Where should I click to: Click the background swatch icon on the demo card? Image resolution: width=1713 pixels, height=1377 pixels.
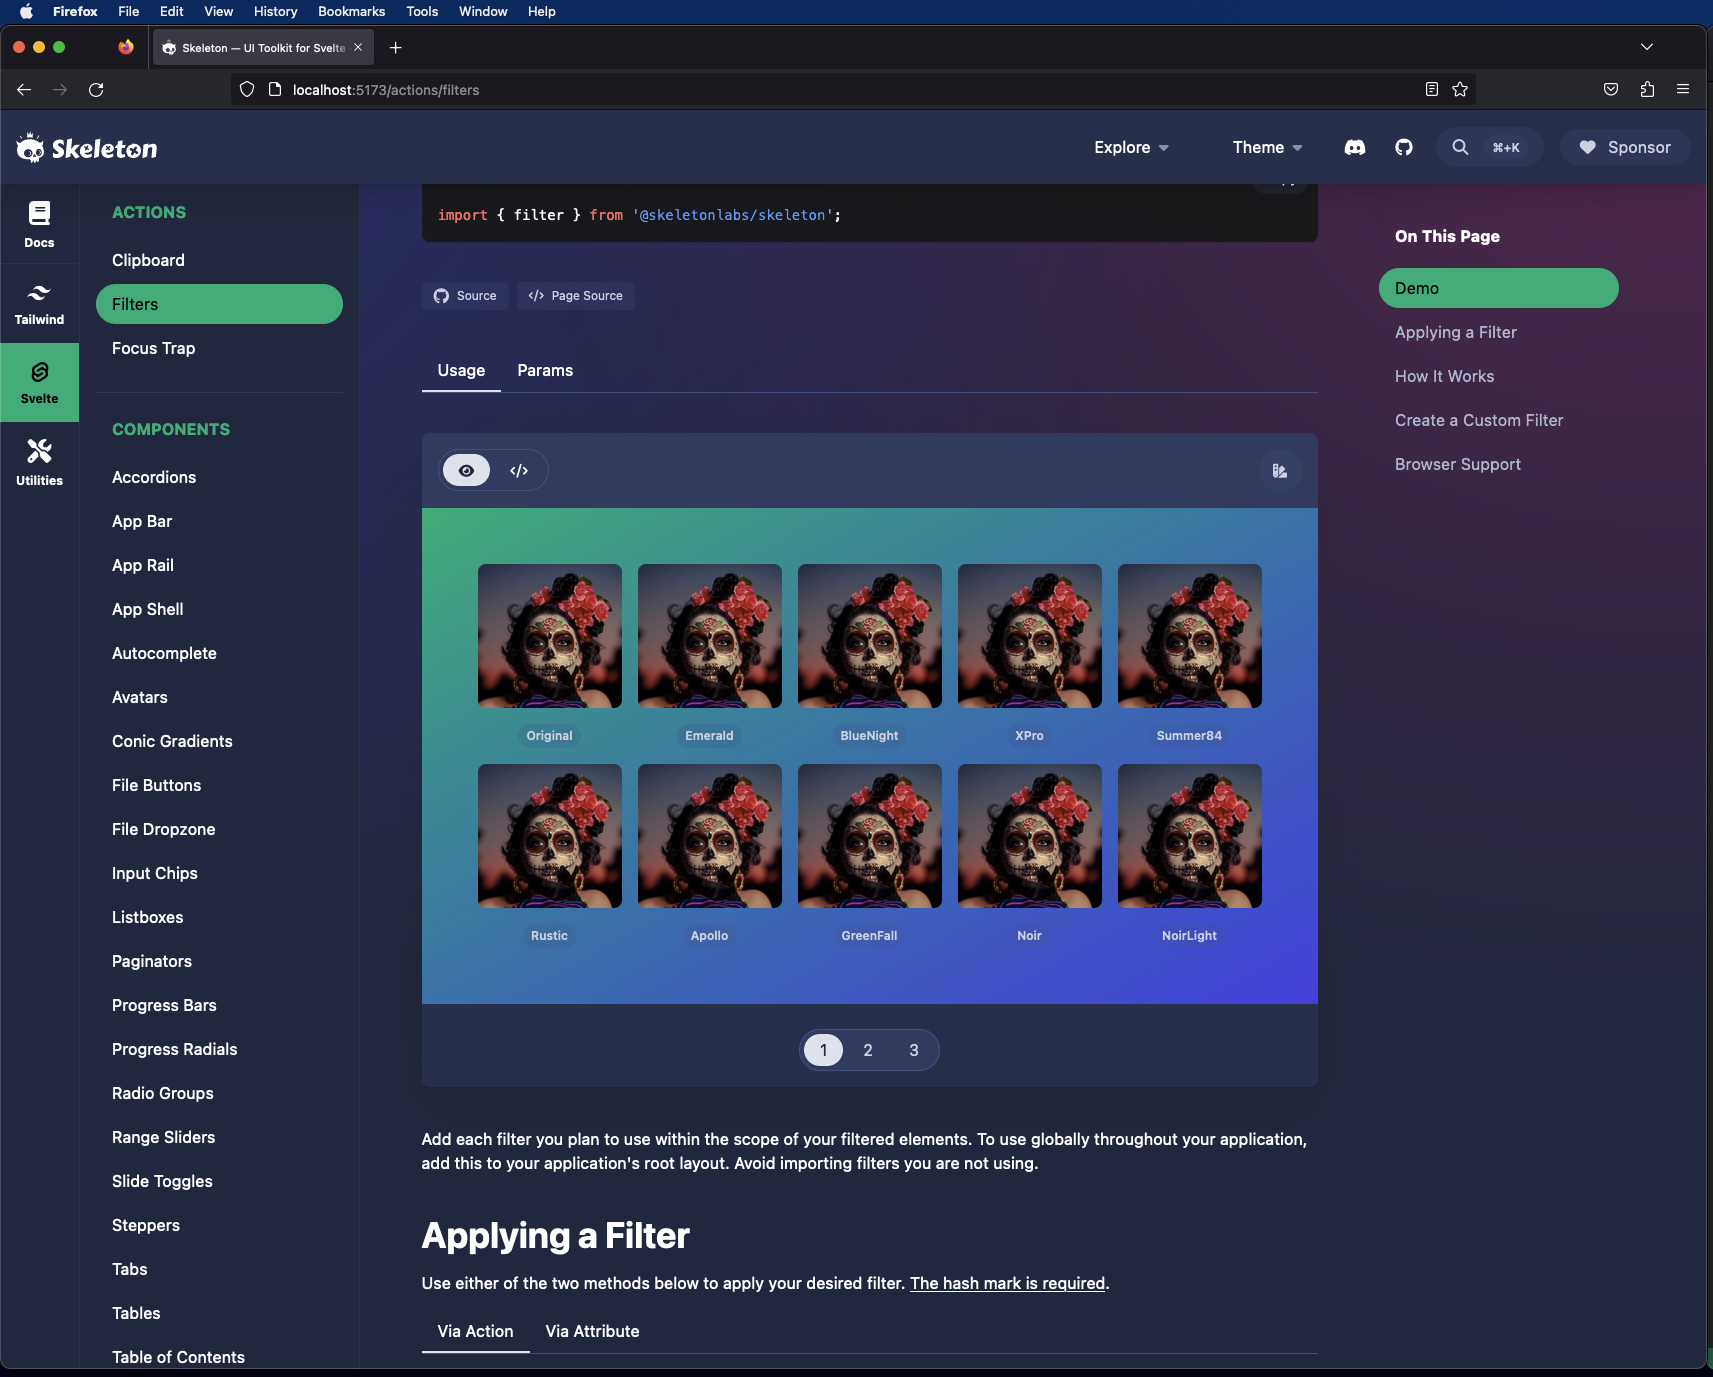click(x=1280, y=470)
